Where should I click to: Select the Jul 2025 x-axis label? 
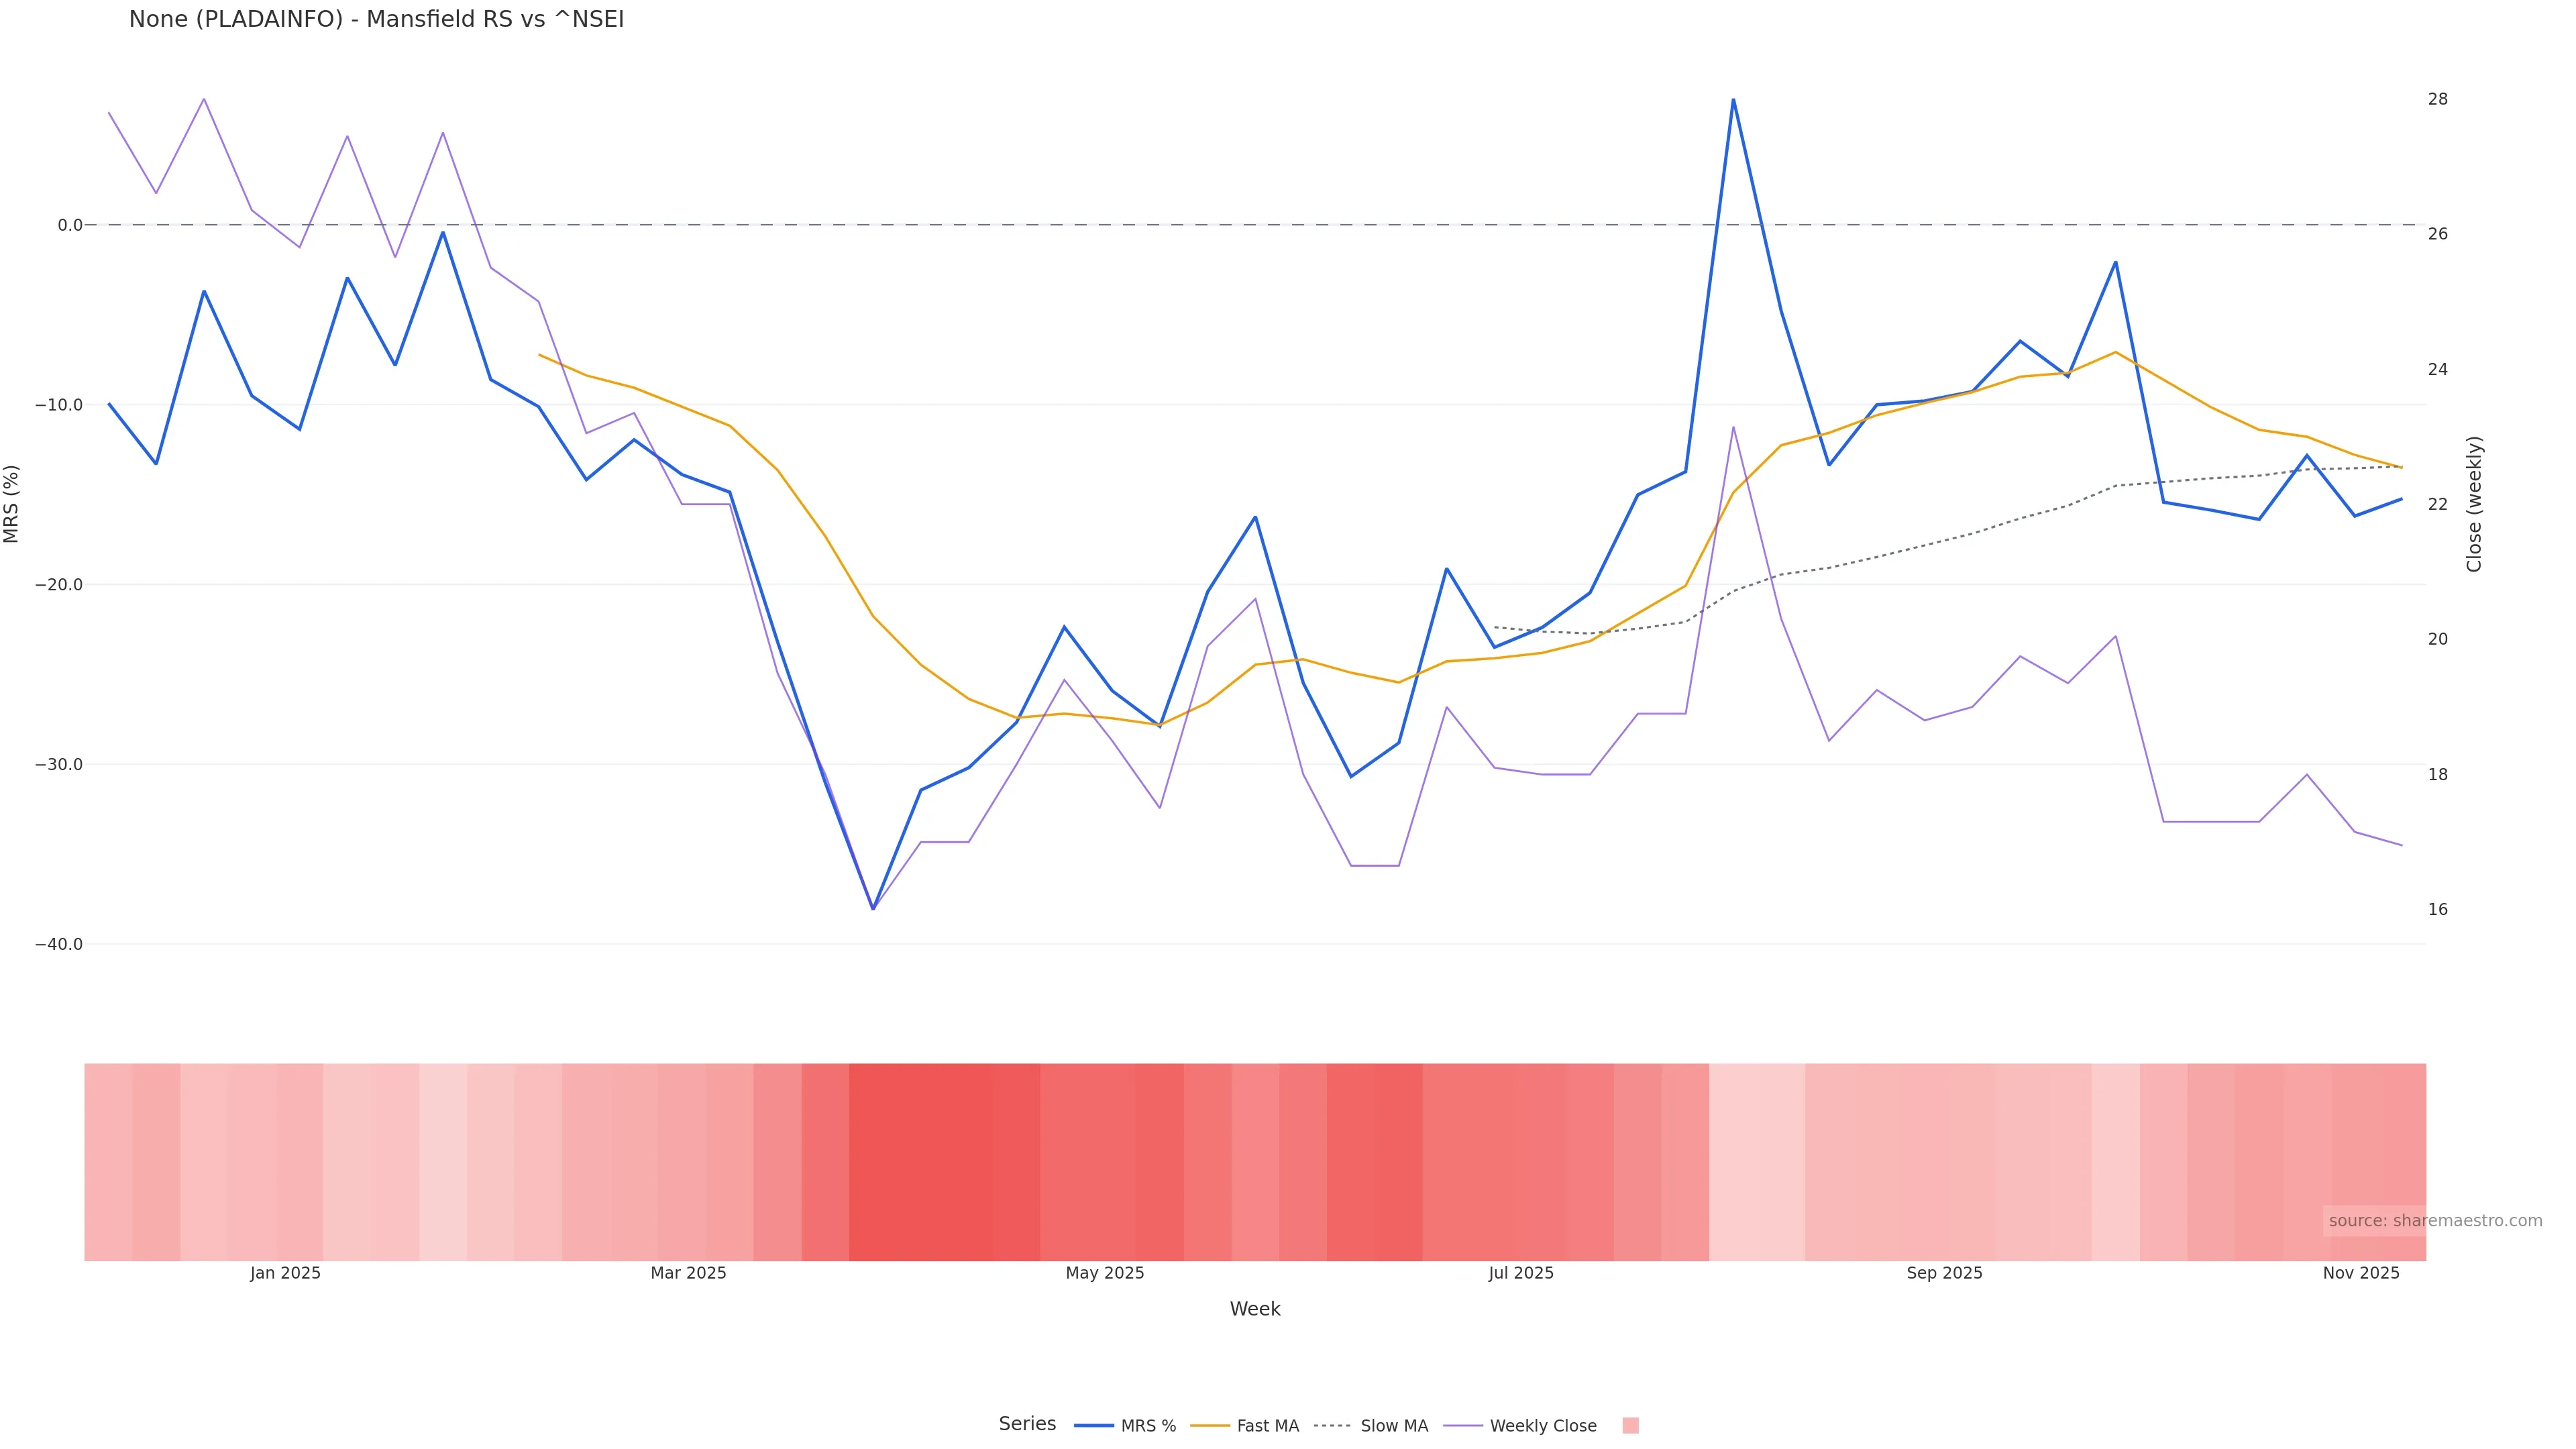1520,1273
